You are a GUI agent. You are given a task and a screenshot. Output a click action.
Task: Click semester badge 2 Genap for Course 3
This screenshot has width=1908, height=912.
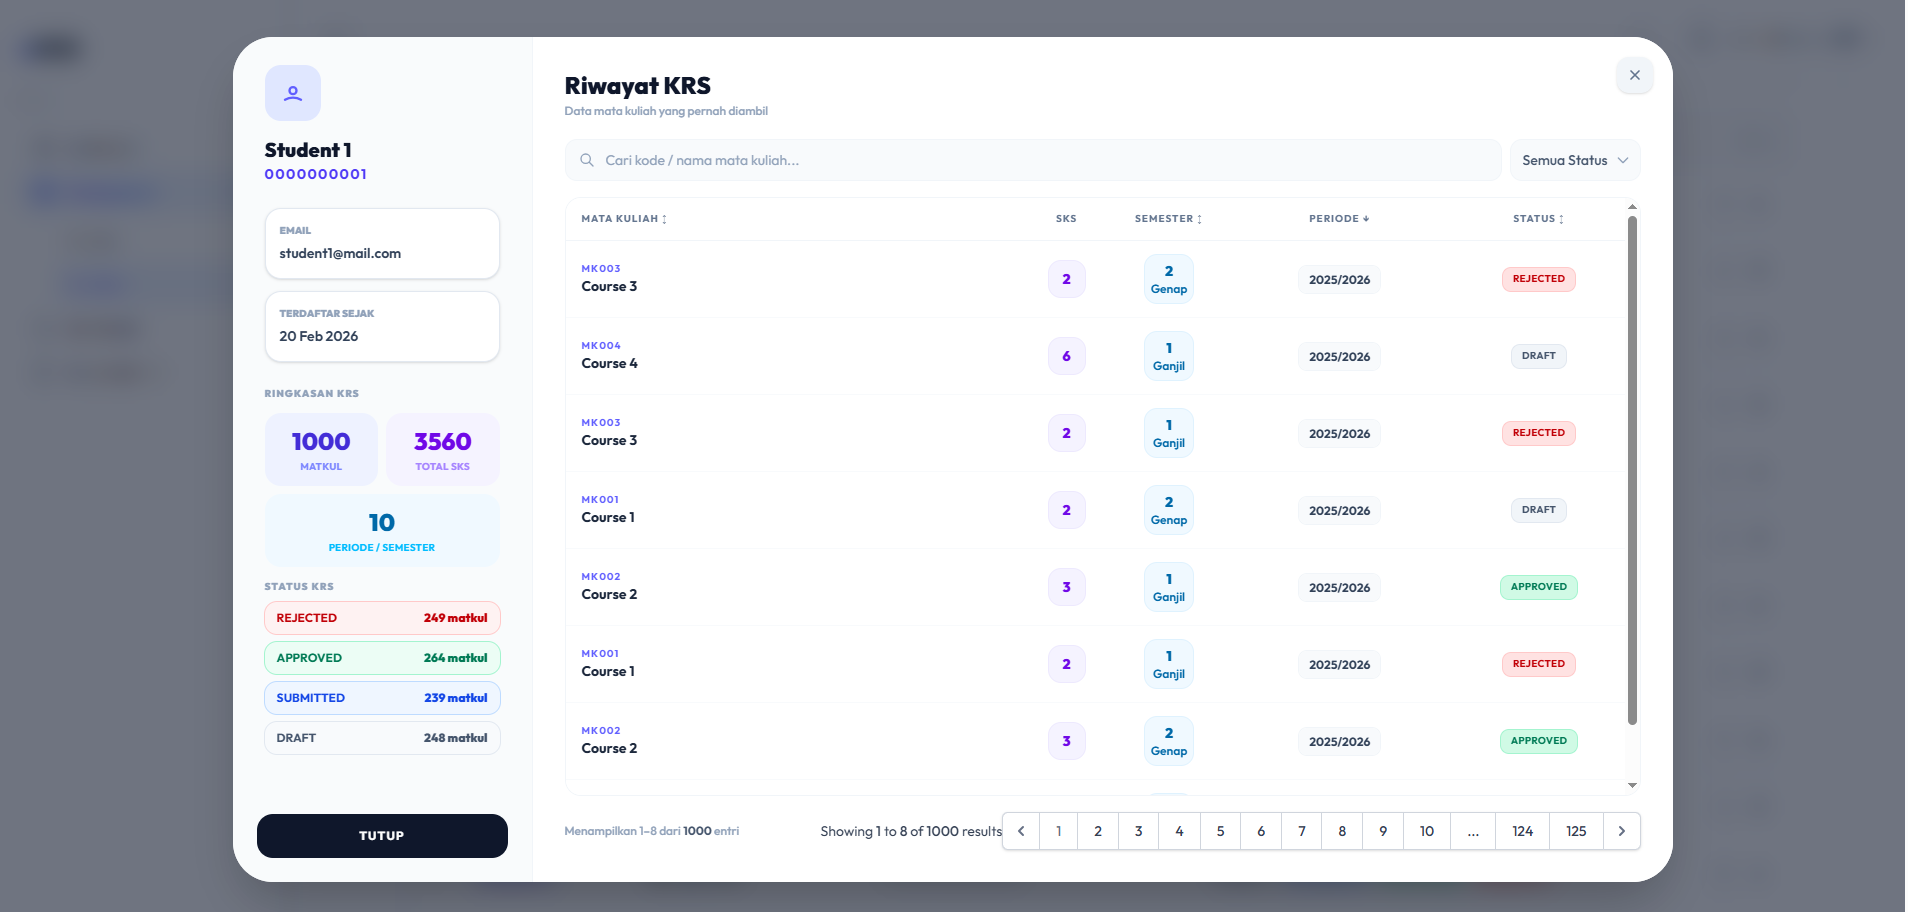coord(1168,279)
